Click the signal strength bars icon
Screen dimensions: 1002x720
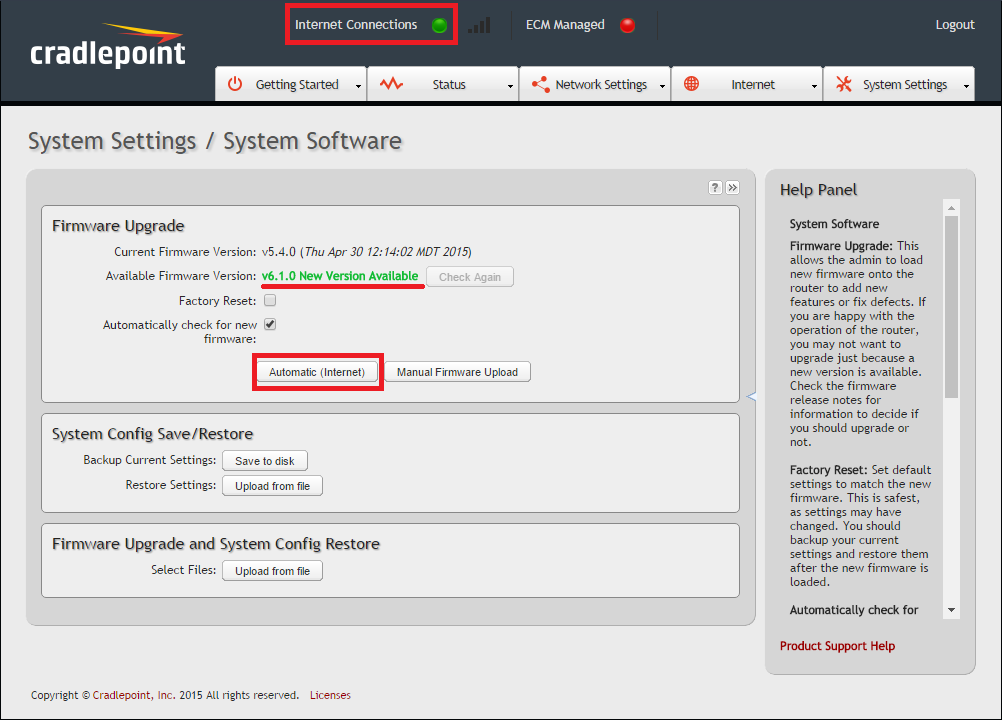[x=479, y=26]
